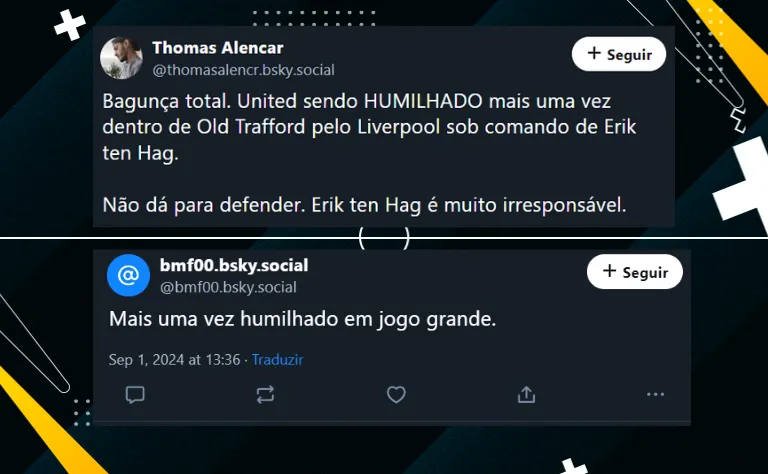This screenshot has height=474, width=768.
Task: Click the plus icon in bmf00's Seguir button
Action: tap(609, 270)
